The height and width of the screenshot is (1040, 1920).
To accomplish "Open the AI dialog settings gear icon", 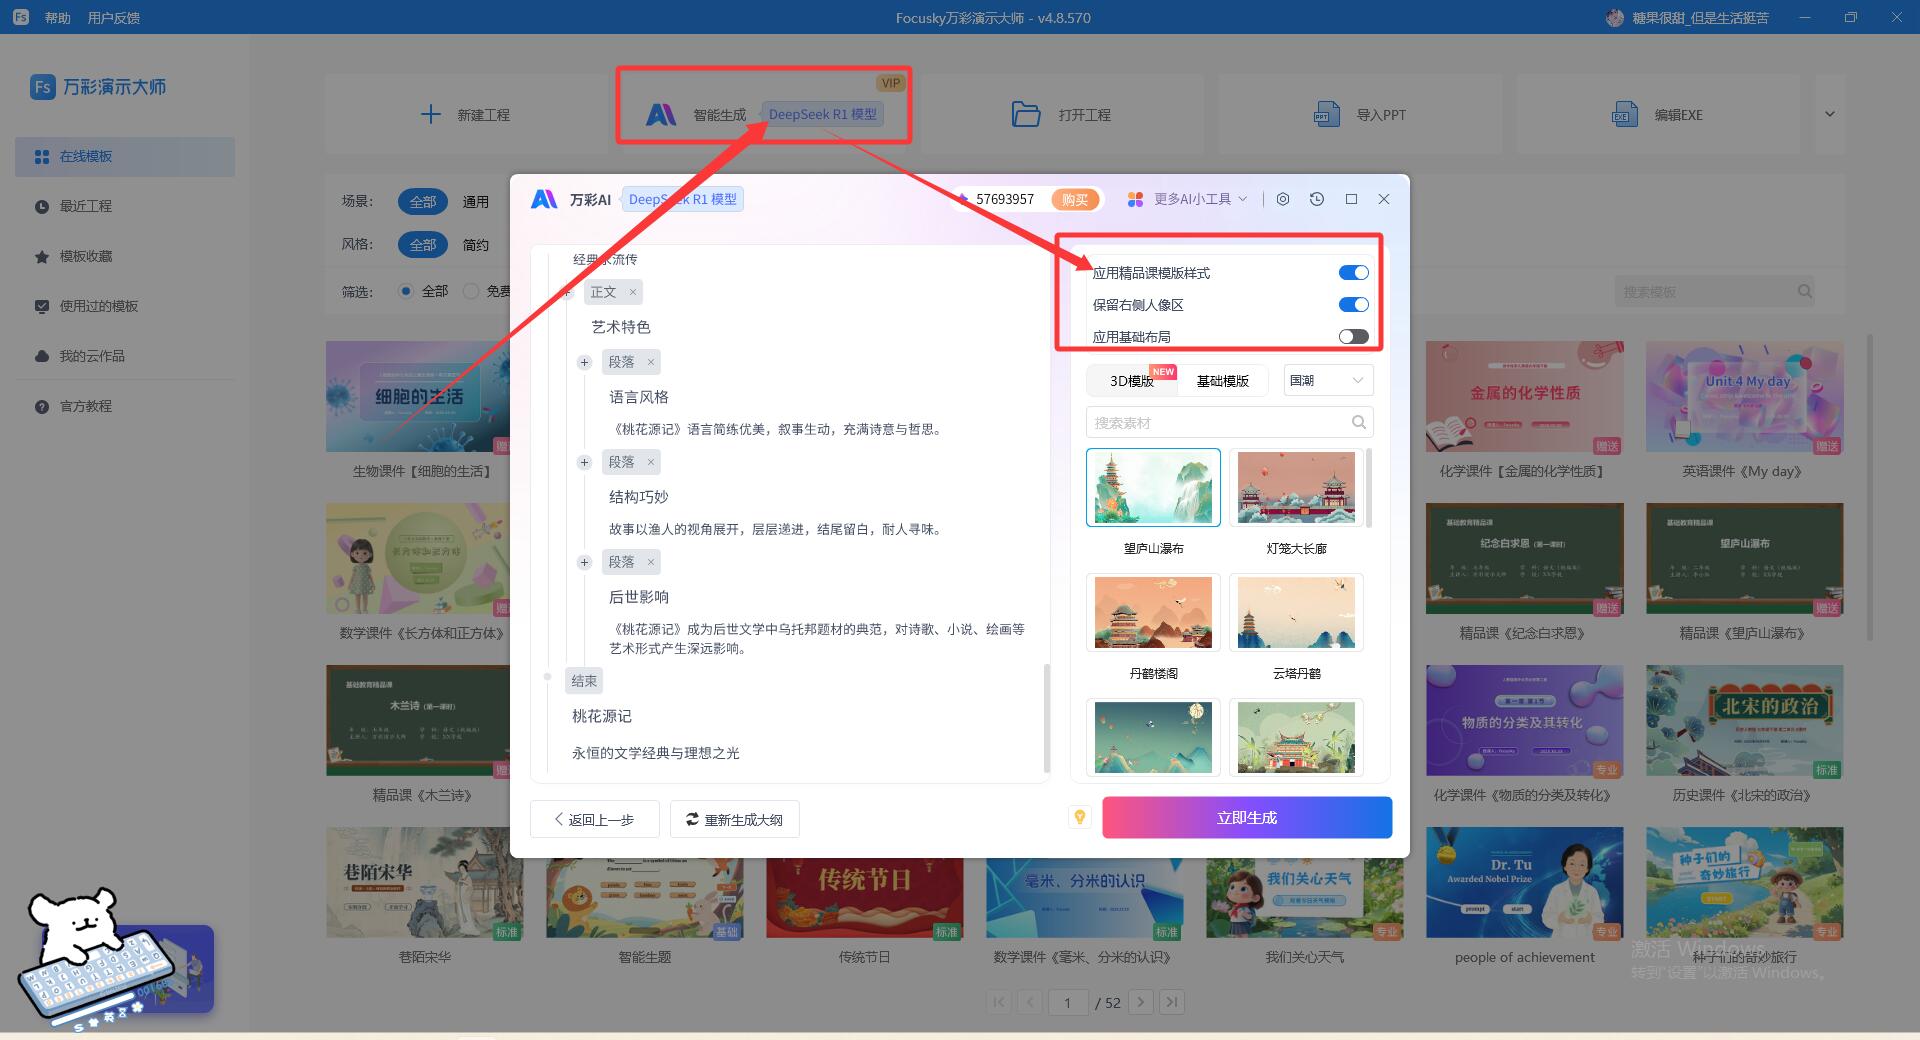I will click(1283, 199).
